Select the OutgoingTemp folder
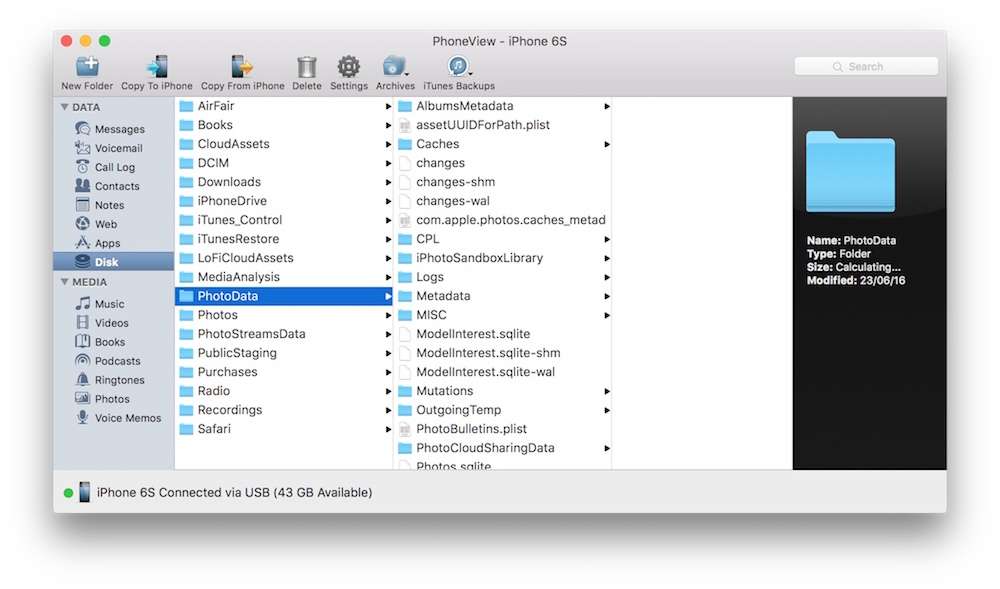 click(503, 410)
